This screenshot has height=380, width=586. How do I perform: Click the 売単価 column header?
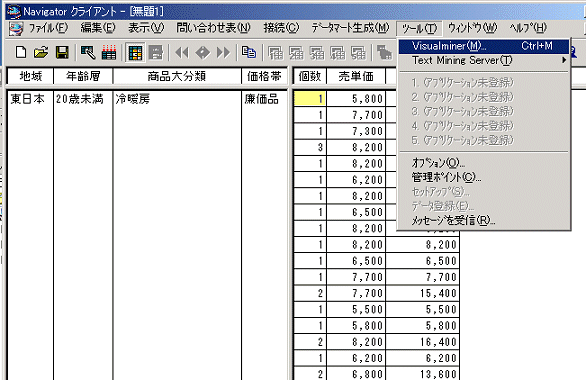tap(356, 76)
